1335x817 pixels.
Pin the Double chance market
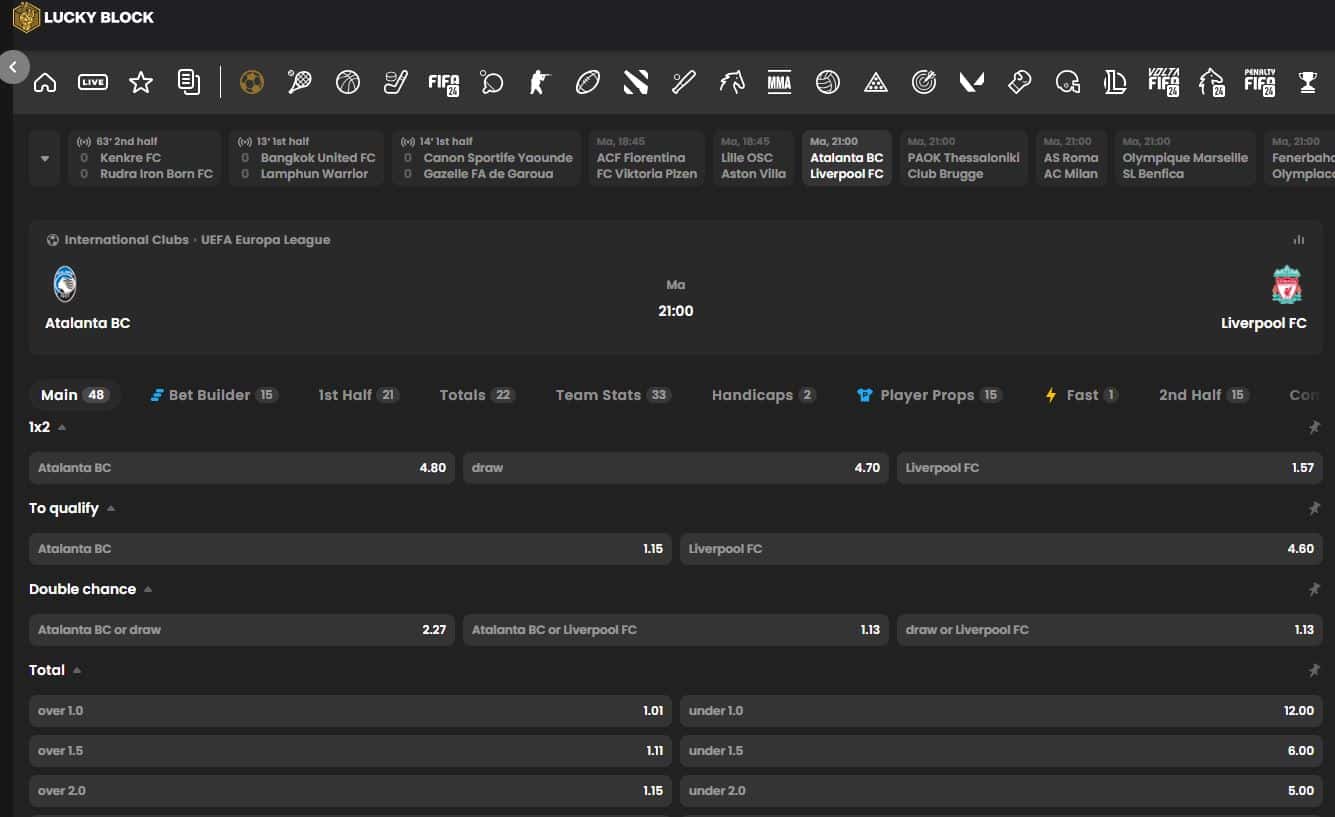1314,590
